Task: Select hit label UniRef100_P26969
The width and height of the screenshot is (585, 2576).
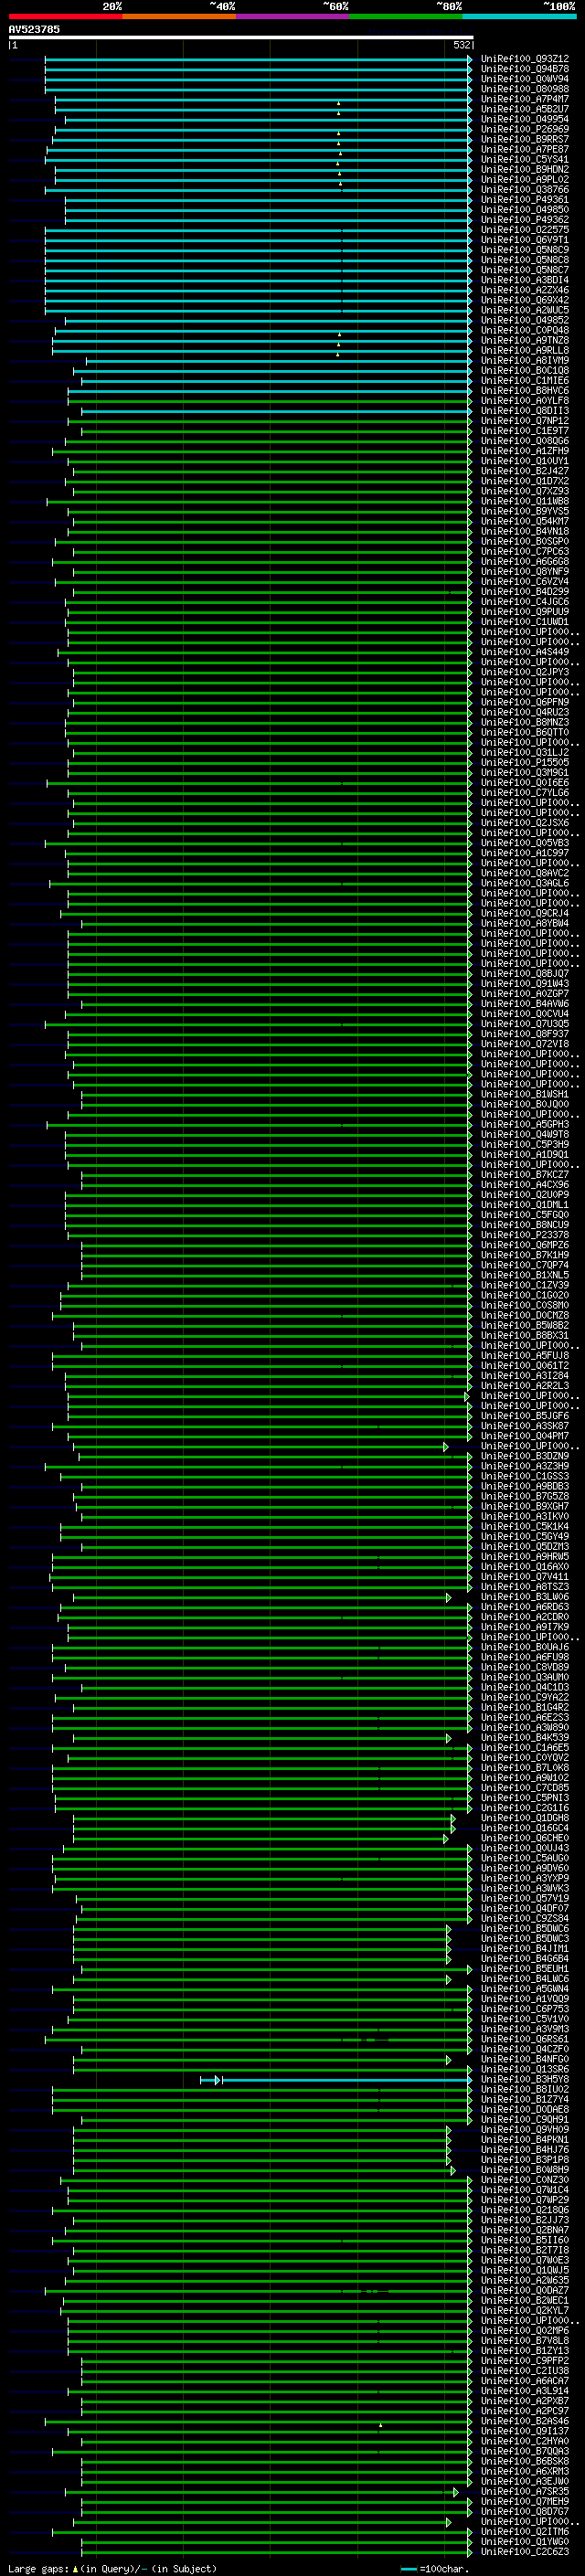Action: tap(525, 129)
